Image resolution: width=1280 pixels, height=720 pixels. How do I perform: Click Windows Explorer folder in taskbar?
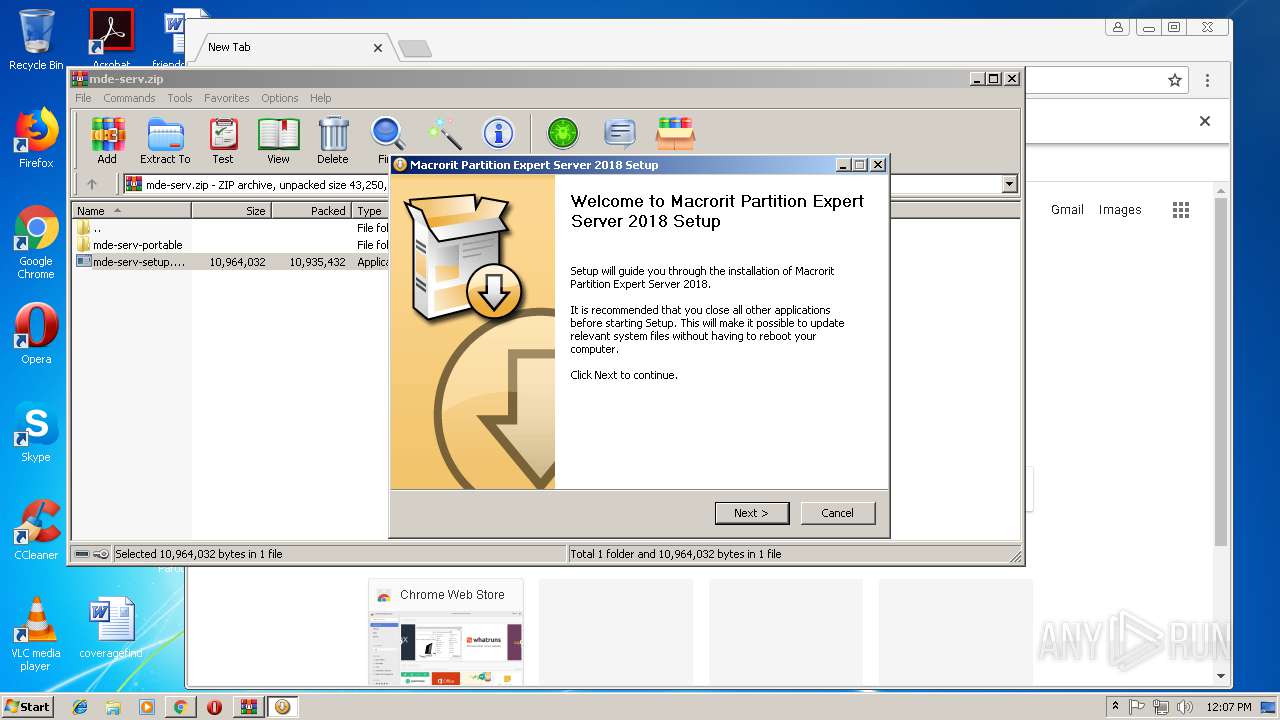click(113, 707)
